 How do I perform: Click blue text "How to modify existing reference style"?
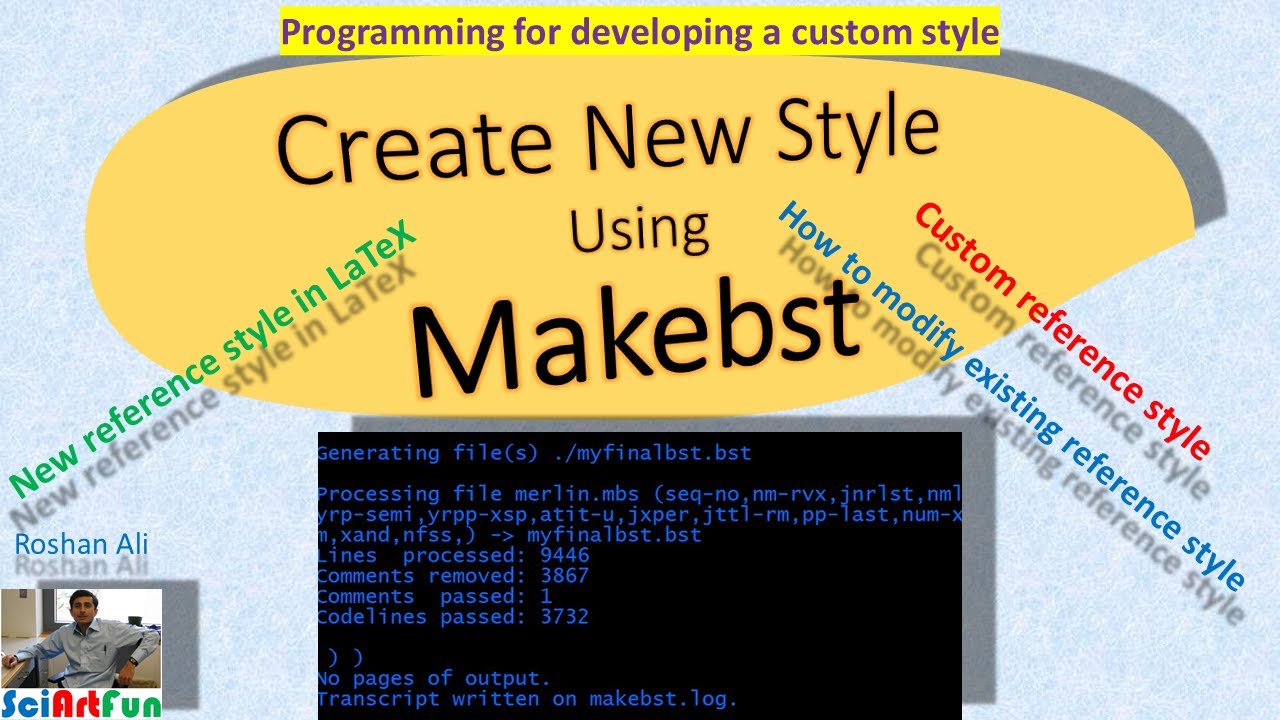(1011, 396)
